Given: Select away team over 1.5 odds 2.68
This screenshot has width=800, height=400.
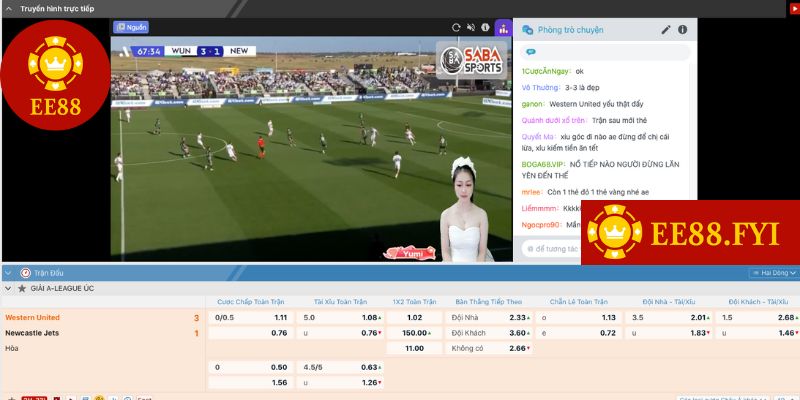Looking at the screenshot, I should point(758,317).
